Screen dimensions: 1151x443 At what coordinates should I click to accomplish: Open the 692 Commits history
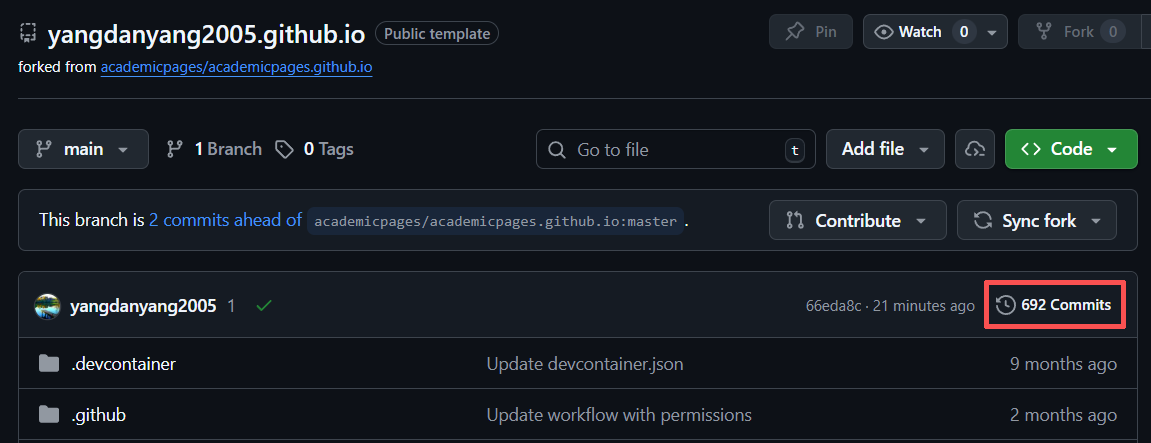pos(1054,305)
